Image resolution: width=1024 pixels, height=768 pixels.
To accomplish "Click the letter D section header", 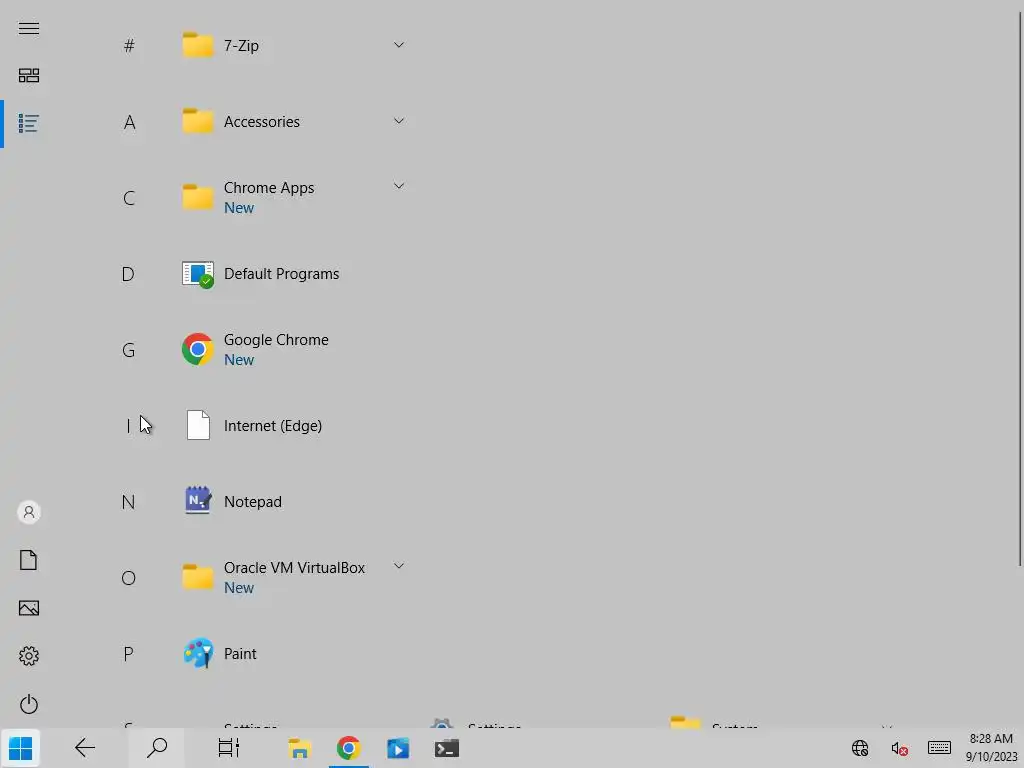I will pos(129,274).
